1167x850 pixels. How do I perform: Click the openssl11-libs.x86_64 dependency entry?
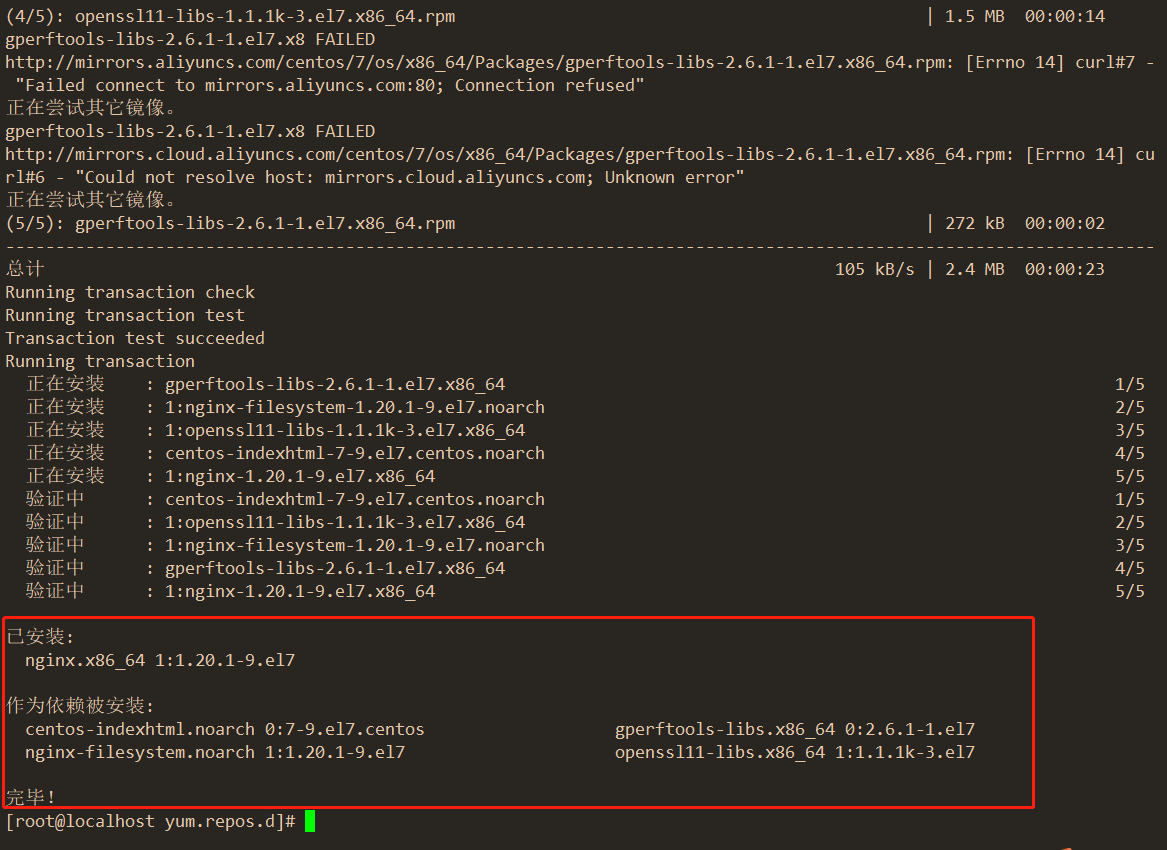tap(795, 752)
